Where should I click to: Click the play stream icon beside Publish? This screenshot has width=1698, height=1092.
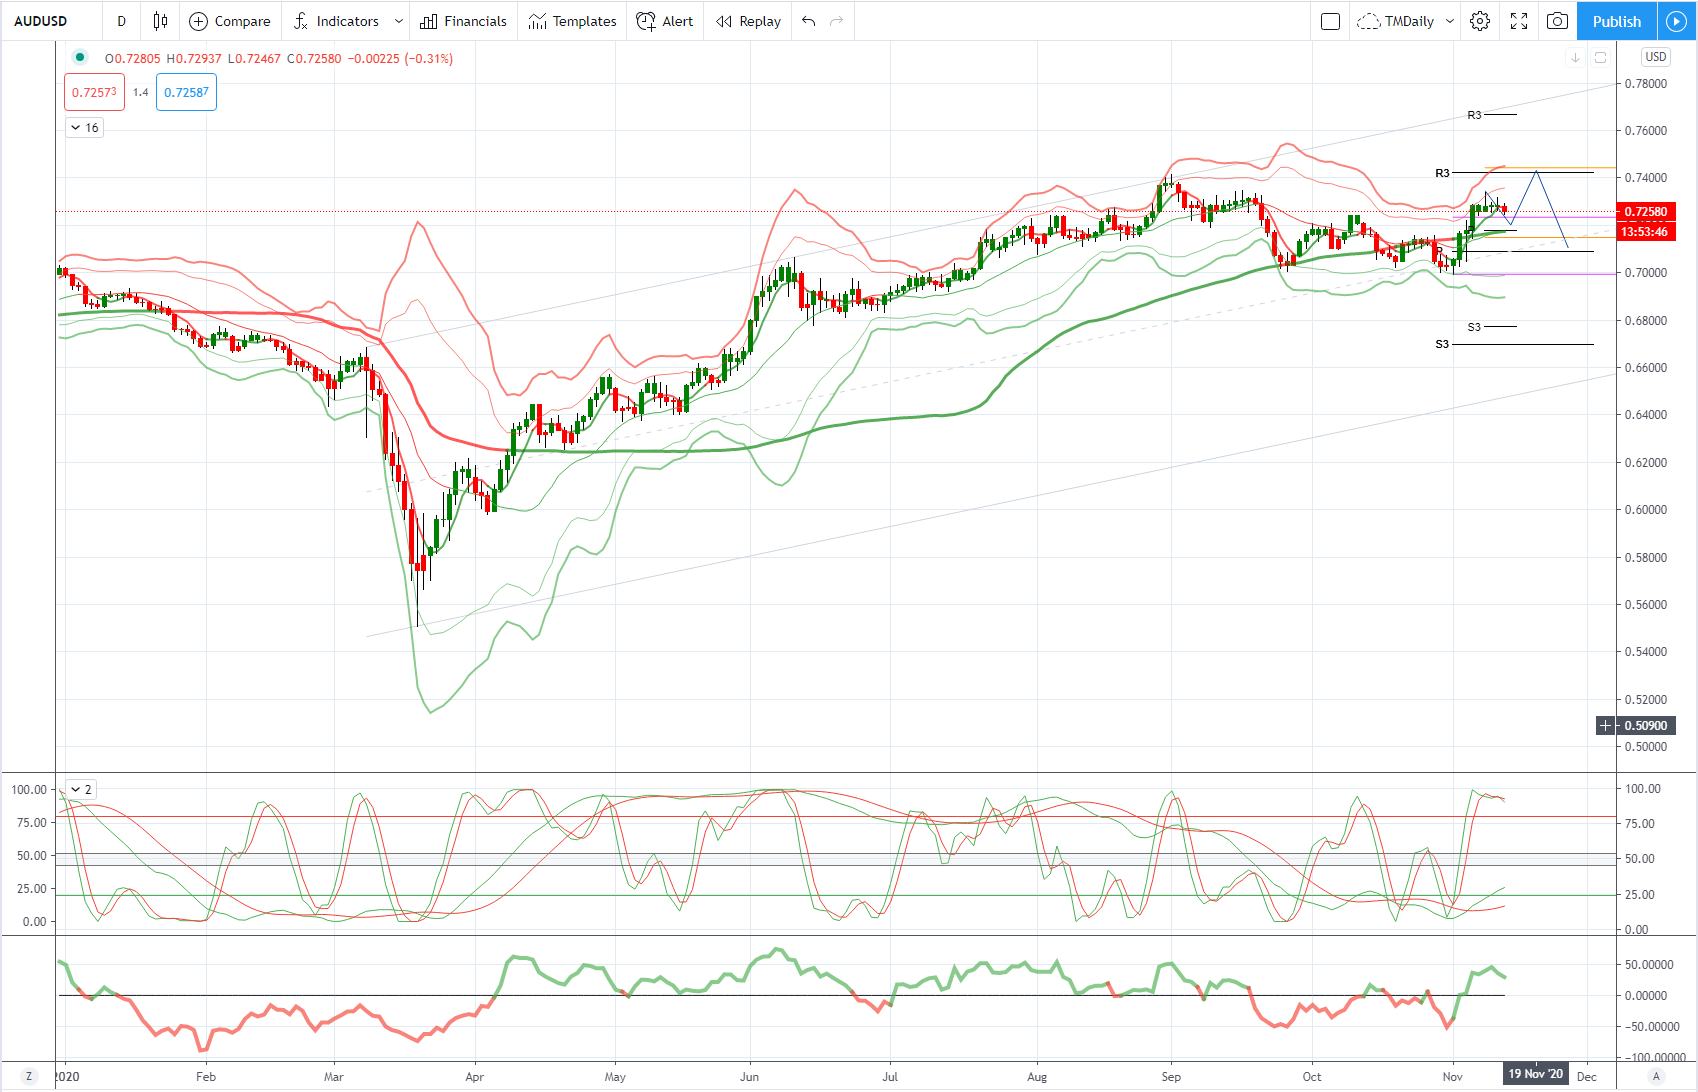[x=1676, y=21]
